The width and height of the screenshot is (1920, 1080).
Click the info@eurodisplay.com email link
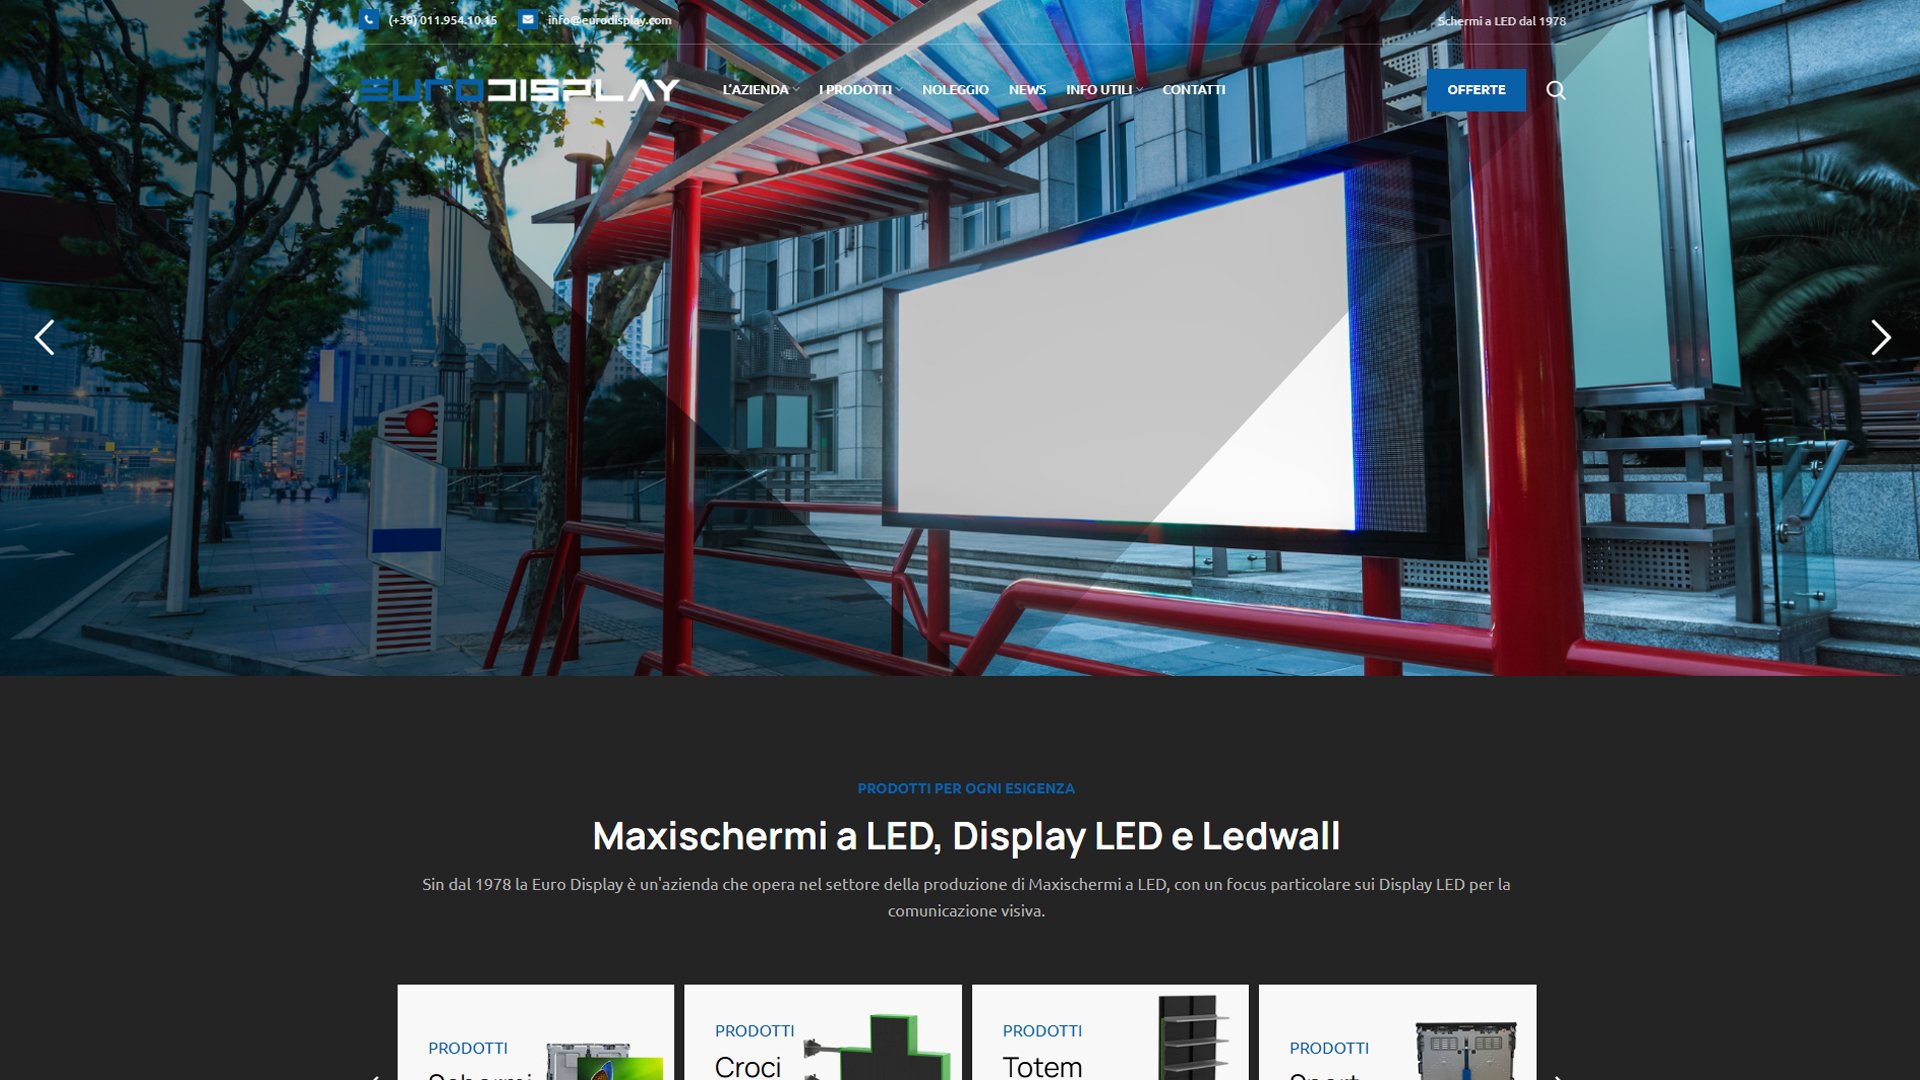pos(609,20)
